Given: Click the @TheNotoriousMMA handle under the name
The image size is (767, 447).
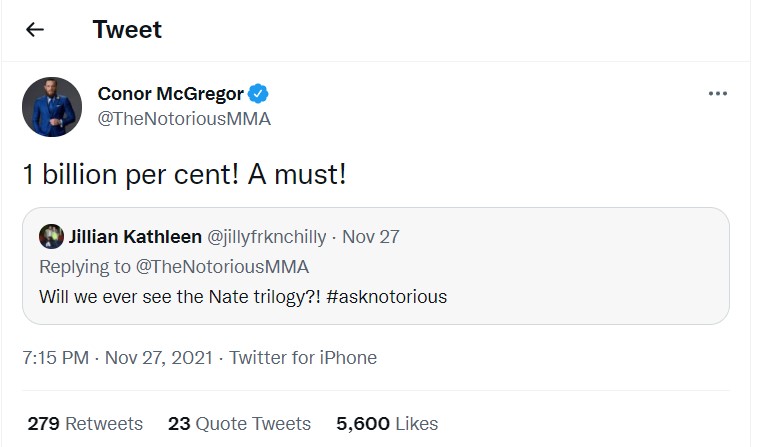Looking at the screenshot, I should [x=184, y=119].
